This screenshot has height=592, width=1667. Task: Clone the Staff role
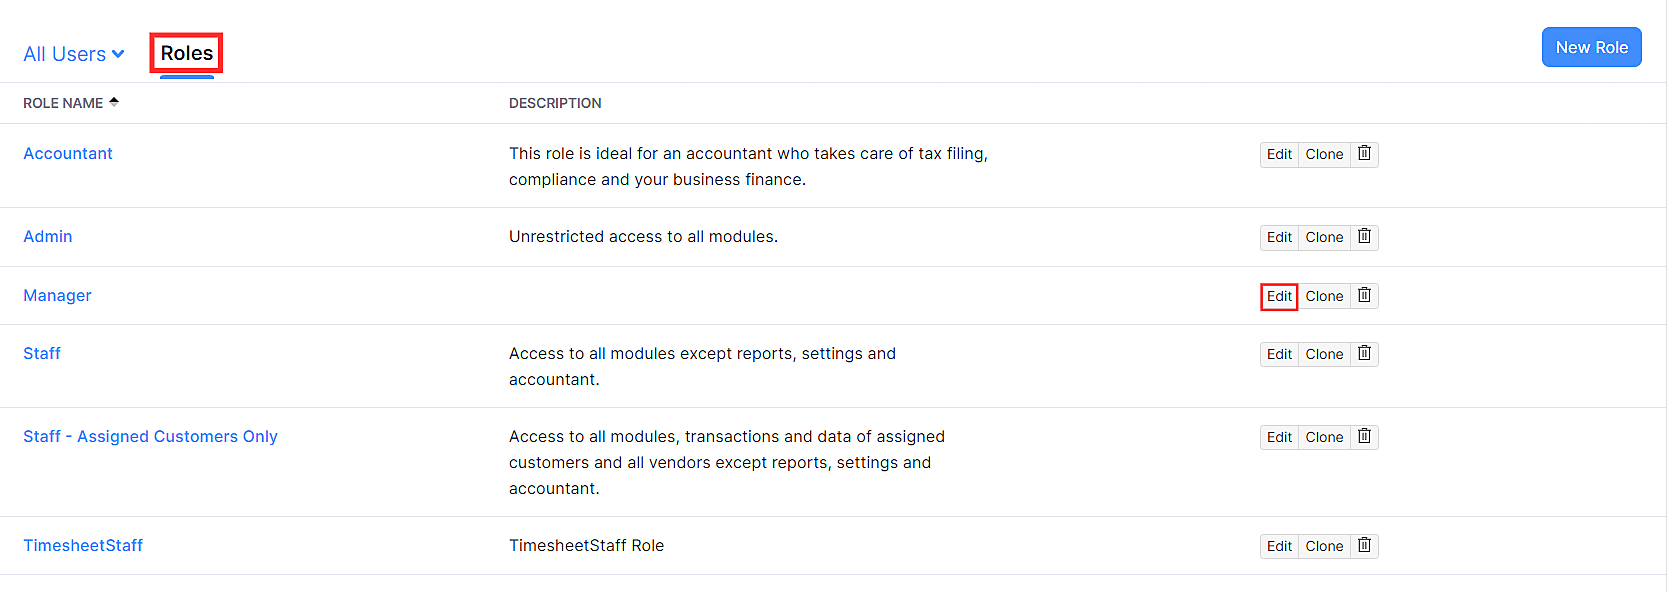[1324, 354]
